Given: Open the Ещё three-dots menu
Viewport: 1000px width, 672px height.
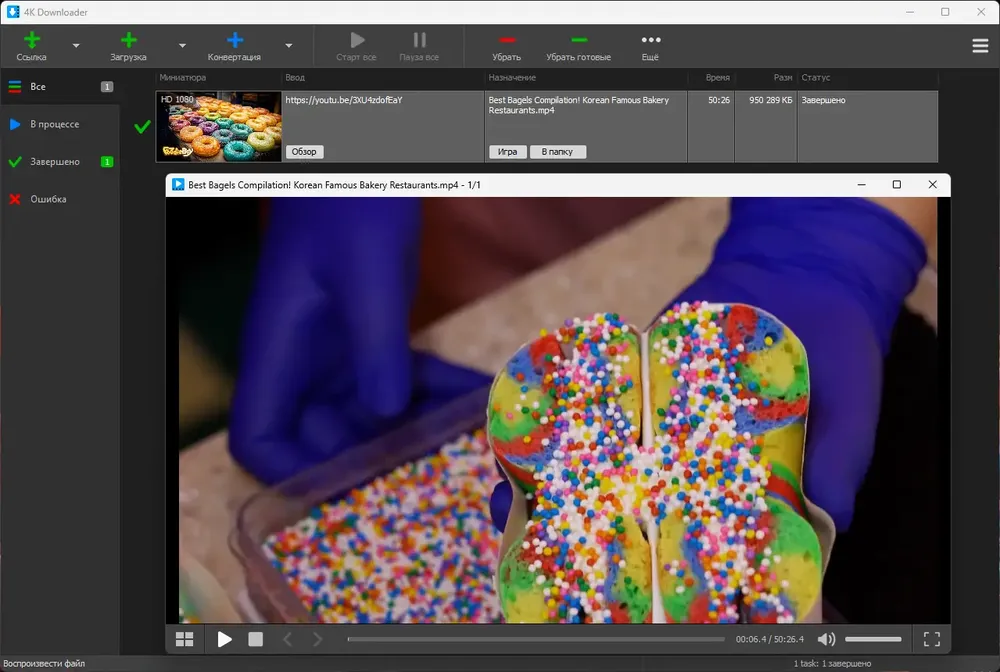Looking at the screenshot, I should click(x=651, y=40).
